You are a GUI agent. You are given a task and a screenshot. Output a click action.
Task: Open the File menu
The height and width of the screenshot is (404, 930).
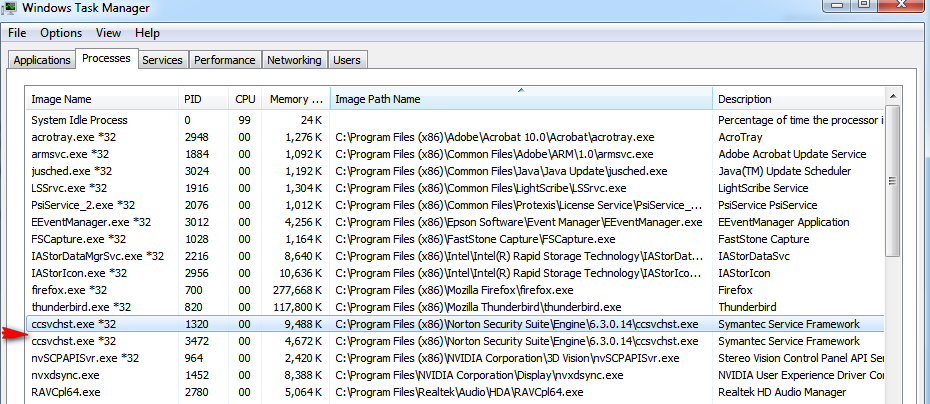17,33
